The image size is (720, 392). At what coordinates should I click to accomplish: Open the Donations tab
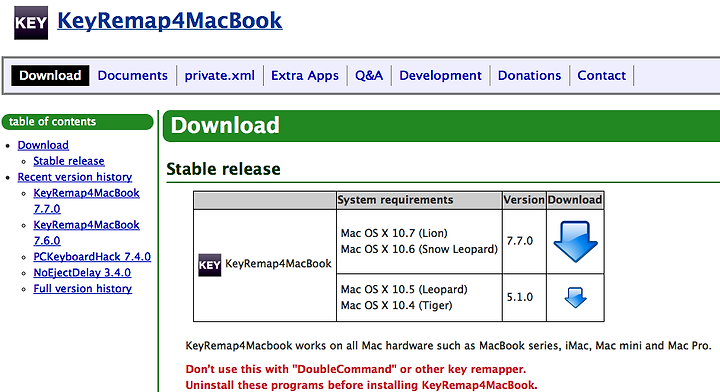(x=529, y=75)
